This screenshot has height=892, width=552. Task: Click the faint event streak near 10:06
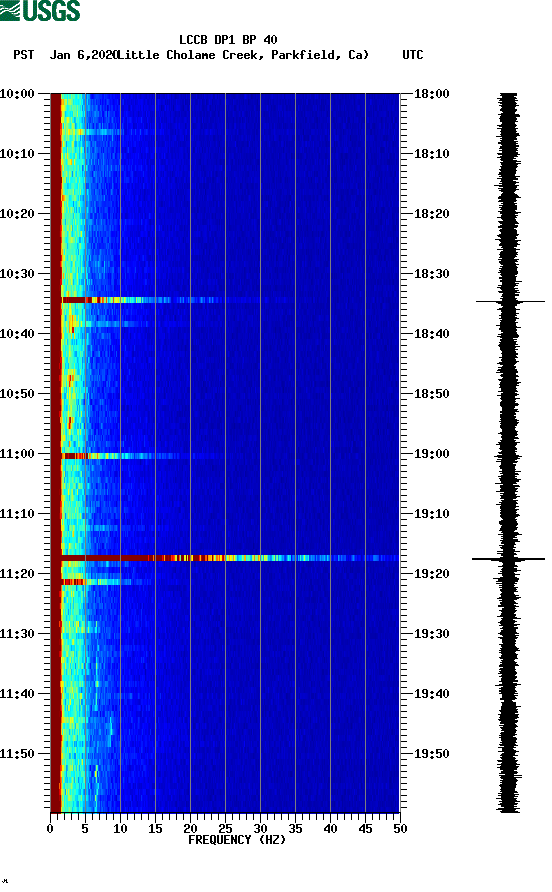tap(105, 132)
